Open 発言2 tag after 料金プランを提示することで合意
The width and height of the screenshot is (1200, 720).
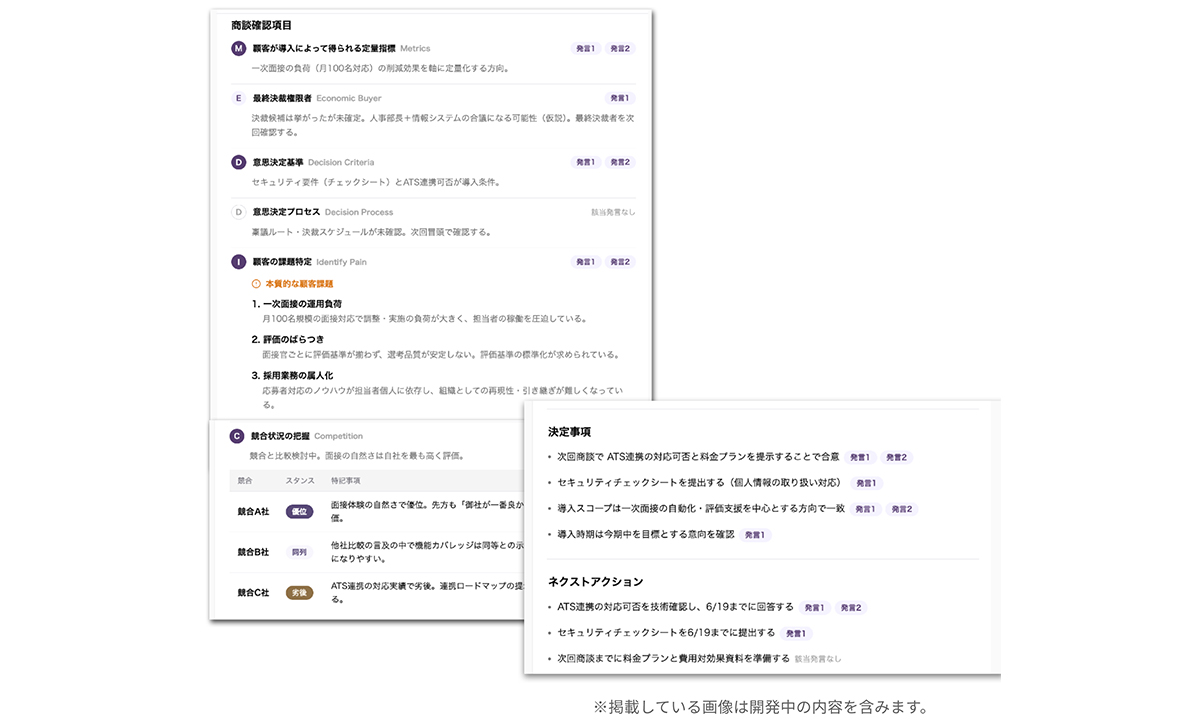coord(897,457)
